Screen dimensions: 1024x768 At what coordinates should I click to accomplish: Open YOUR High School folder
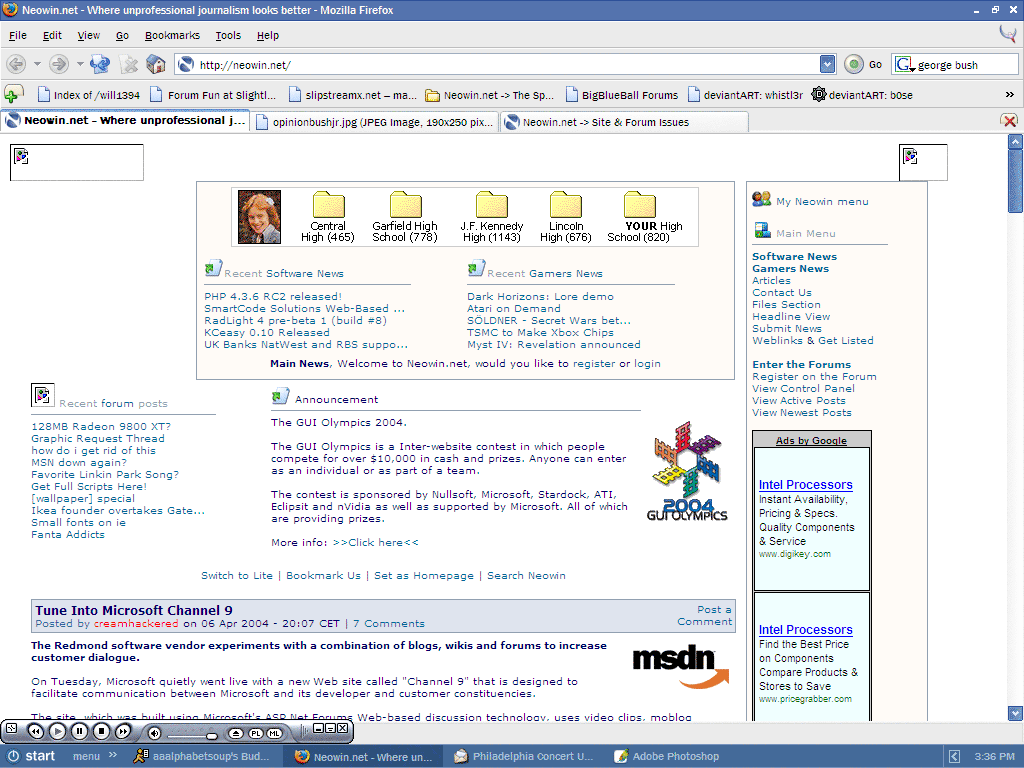pyautogui.click(x=639, y=204)
